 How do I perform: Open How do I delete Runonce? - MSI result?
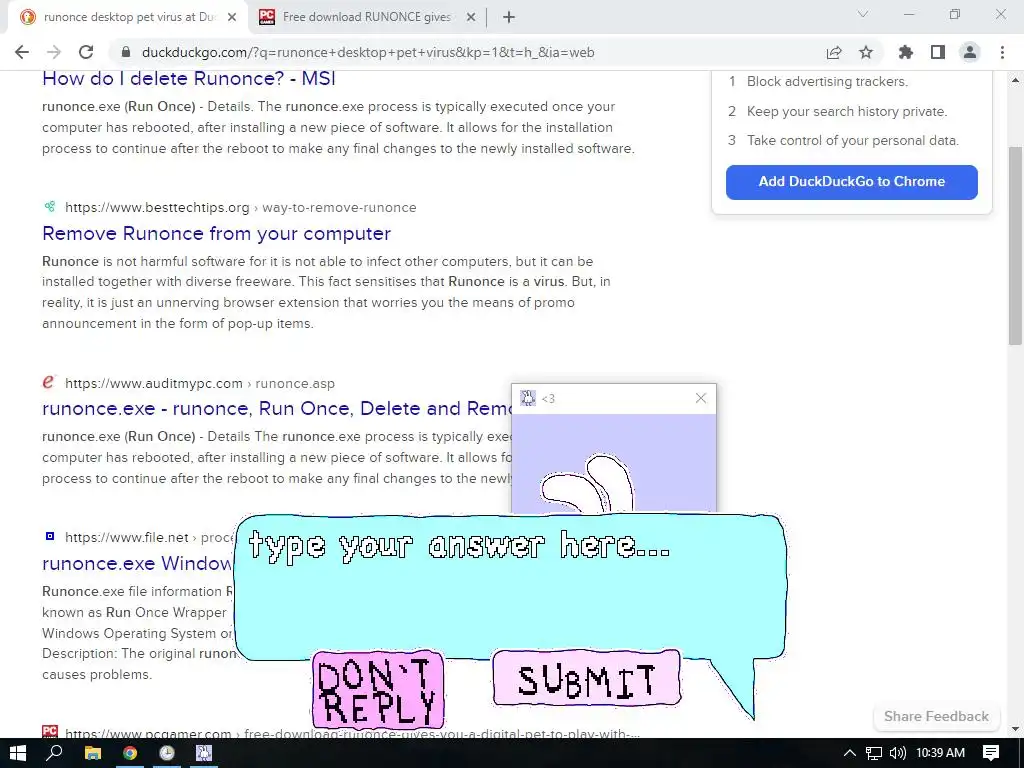189,78
